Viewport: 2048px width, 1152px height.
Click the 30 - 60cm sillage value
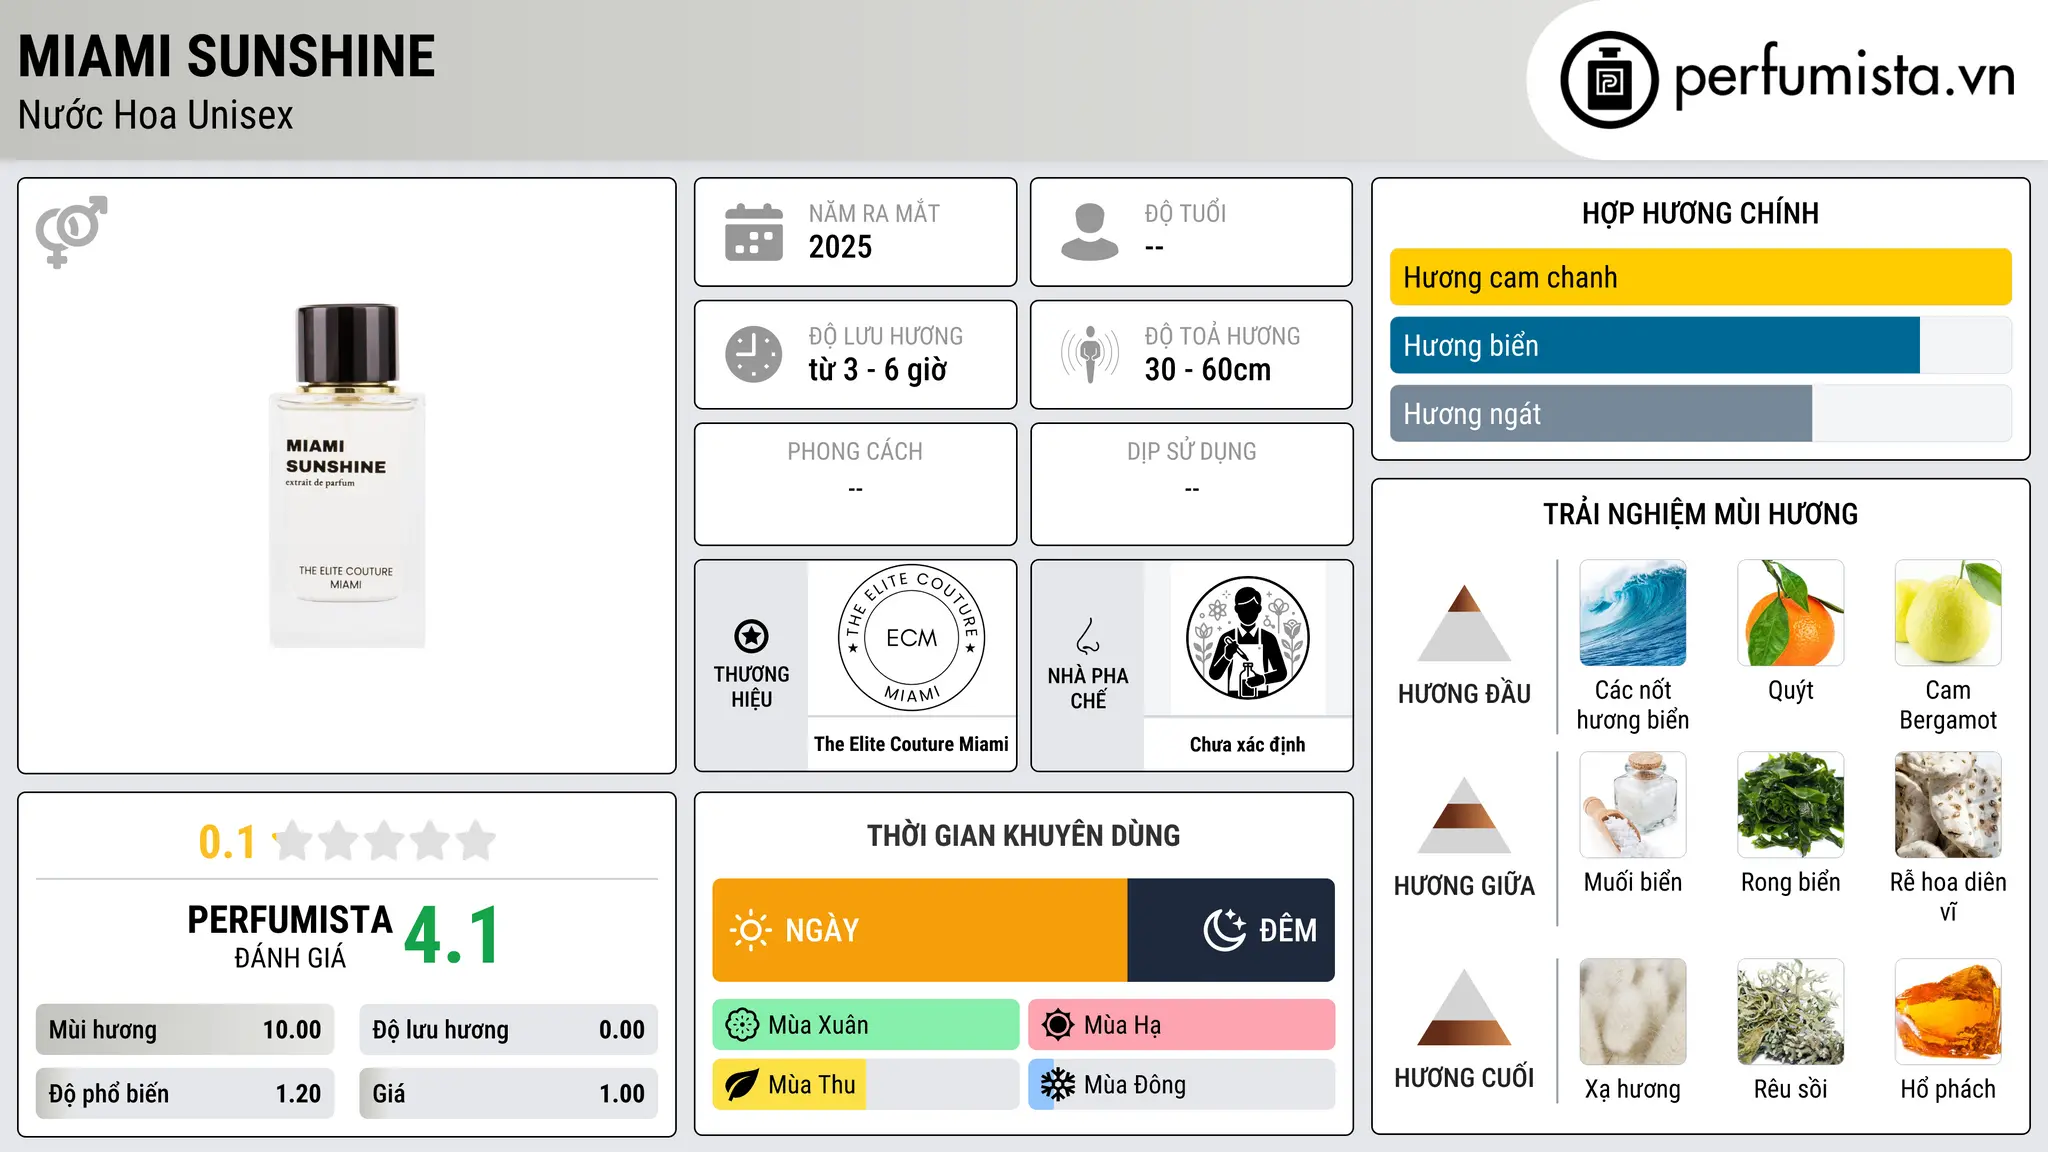pos(1208,369)
